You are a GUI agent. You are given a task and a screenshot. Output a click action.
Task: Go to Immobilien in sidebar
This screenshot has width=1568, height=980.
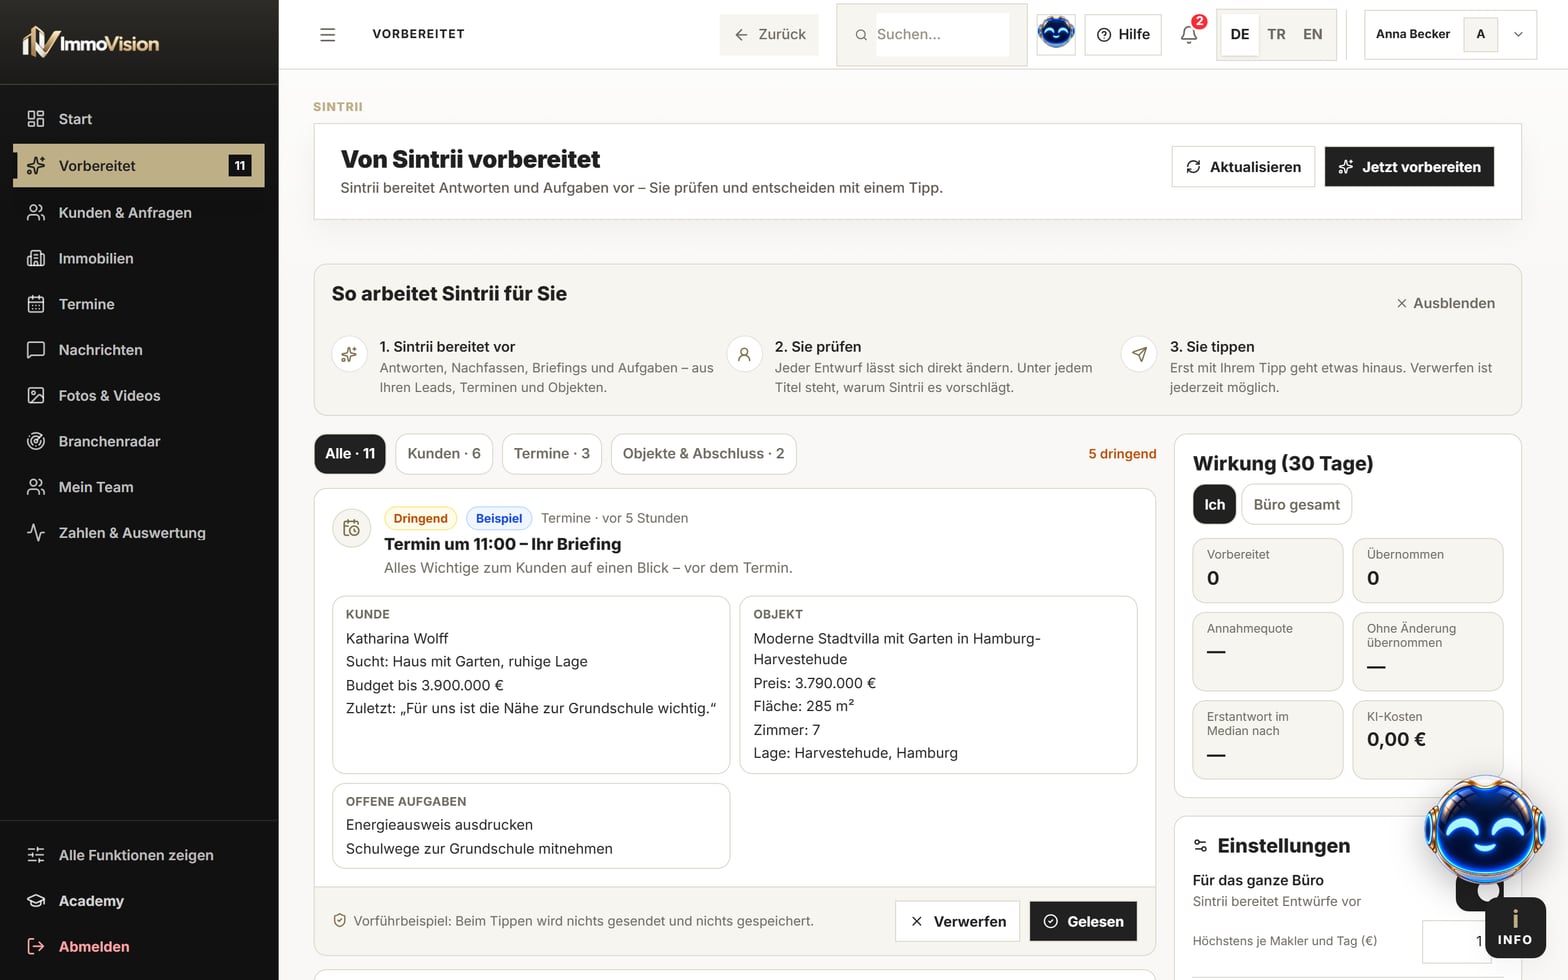(139, 258)
